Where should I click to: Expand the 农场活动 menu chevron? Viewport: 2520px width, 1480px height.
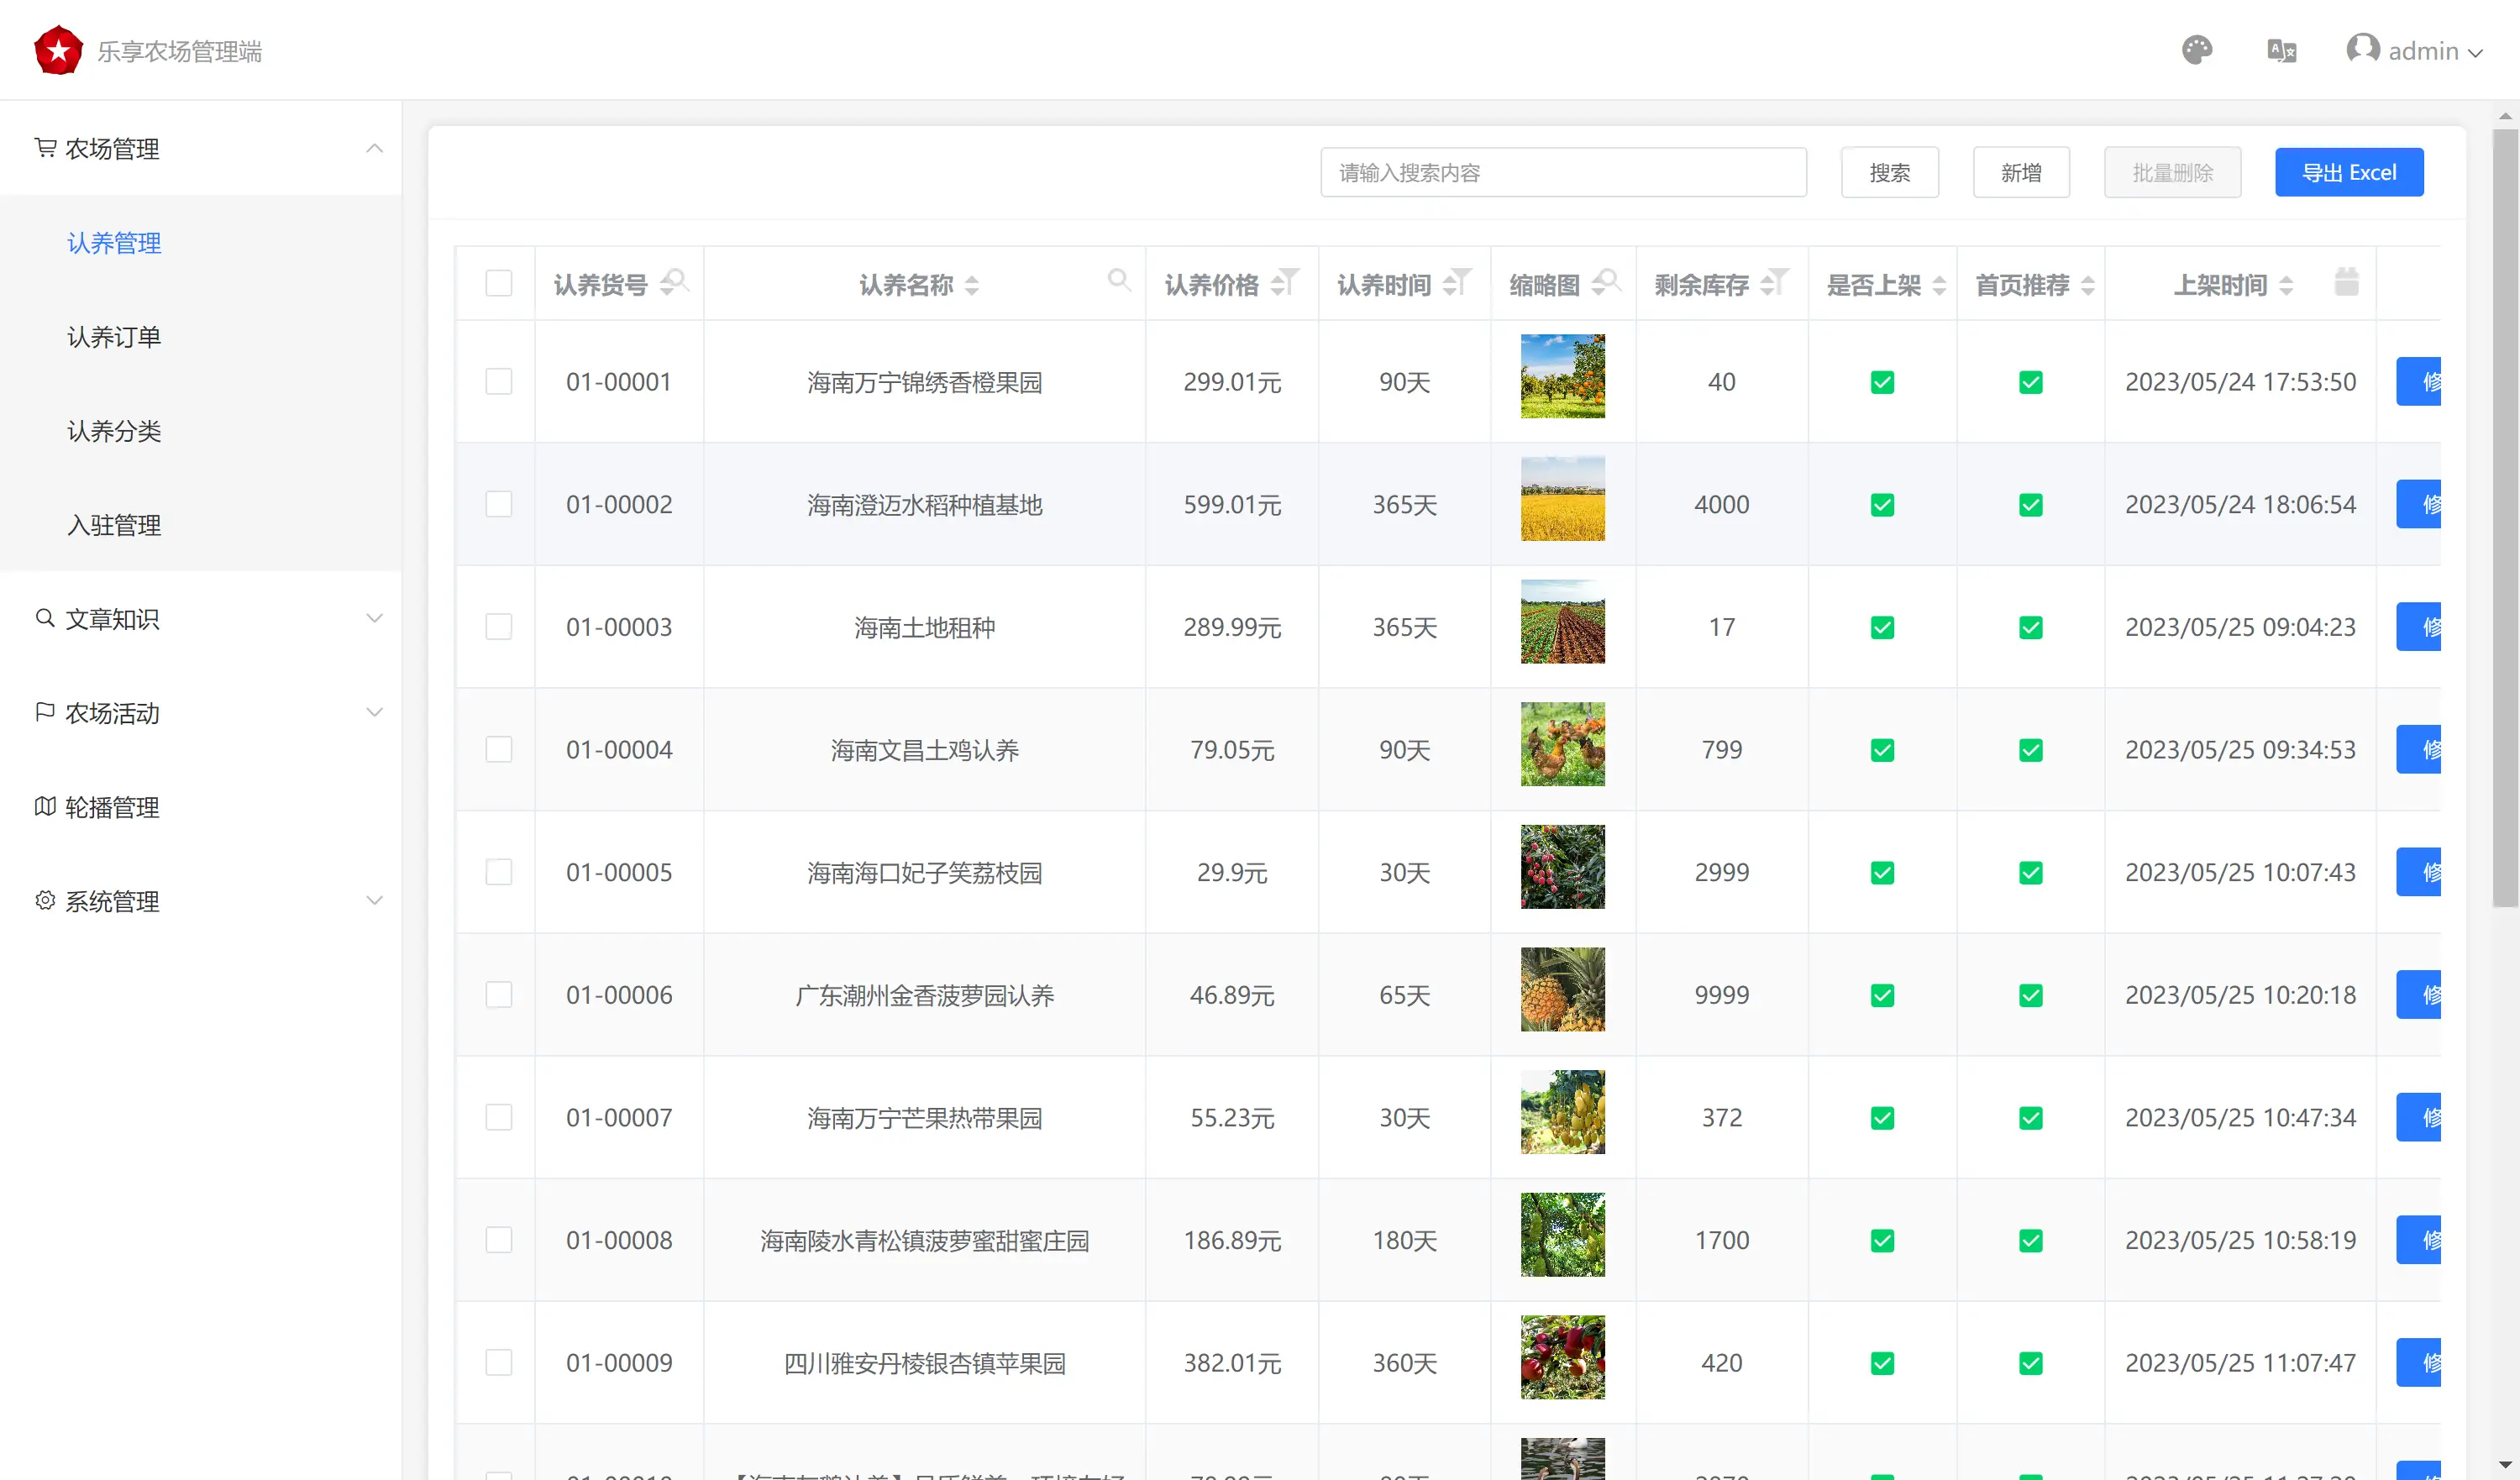374,712
